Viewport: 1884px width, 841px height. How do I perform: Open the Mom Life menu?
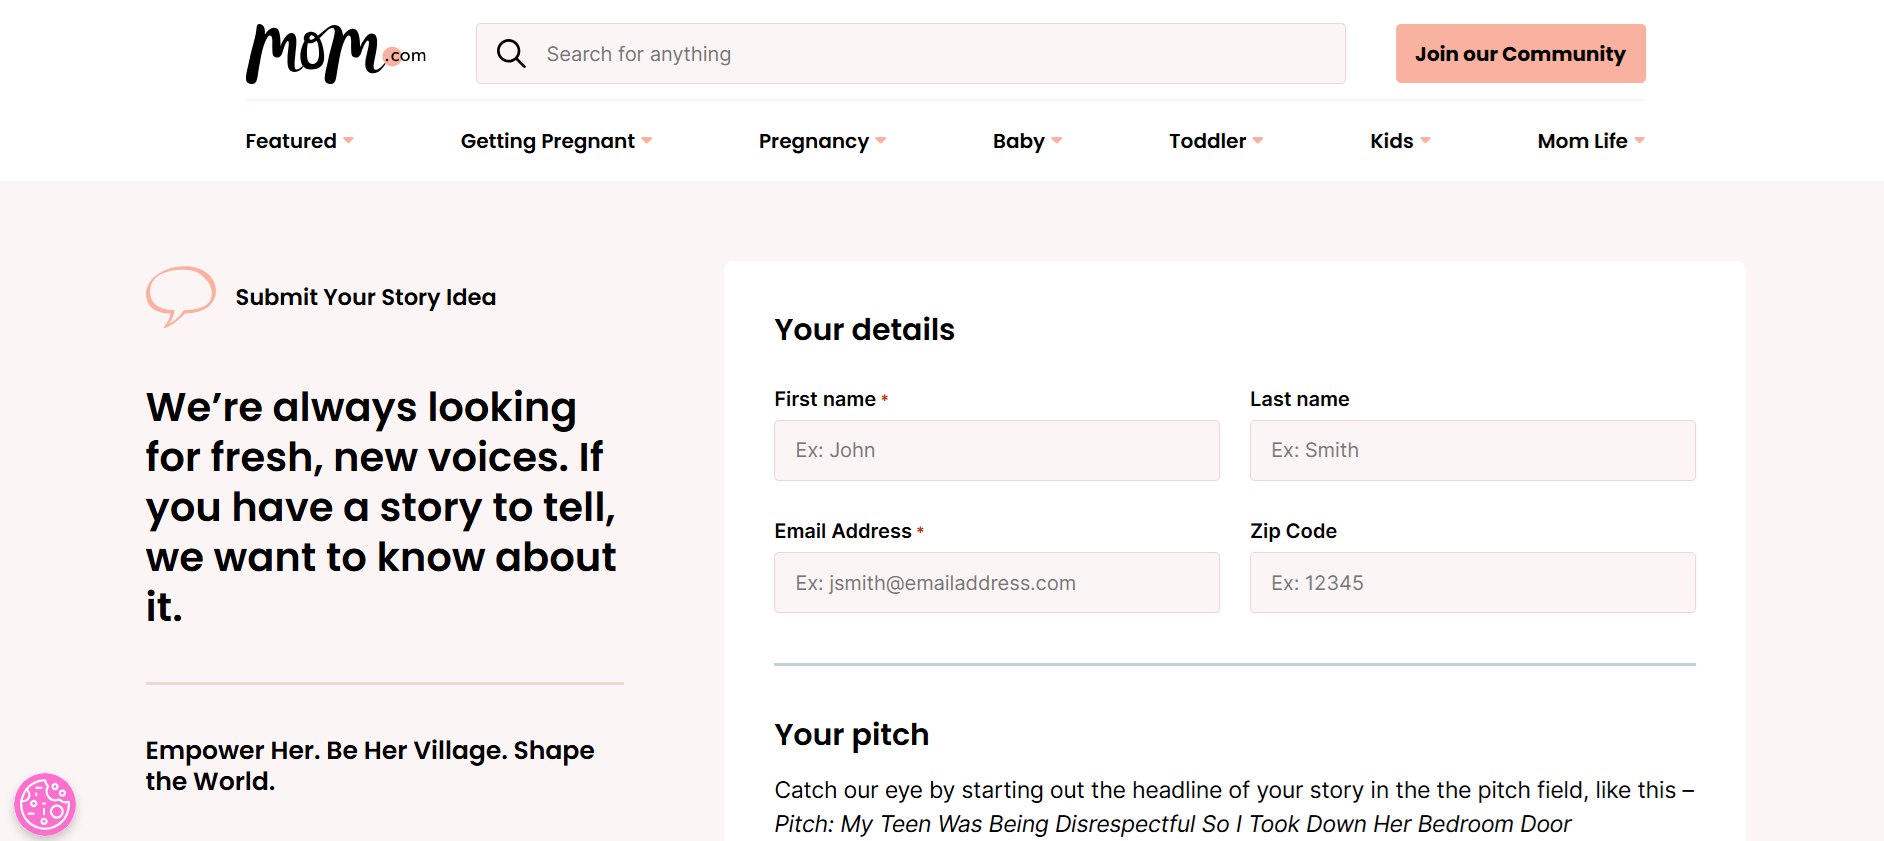pyautogui.click(x=1582, y=141)
